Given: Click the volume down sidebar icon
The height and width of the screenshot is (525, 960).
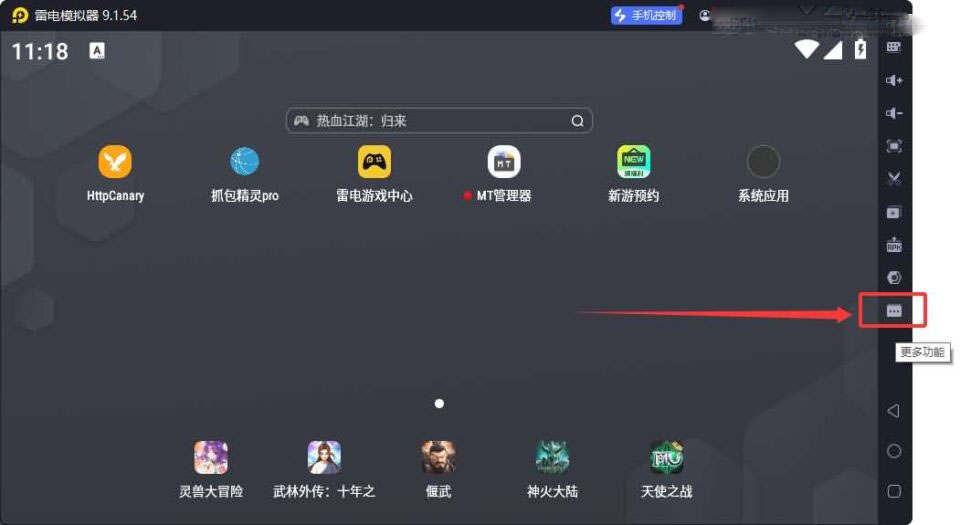Looking at the screenshot, I should (894, 113).
